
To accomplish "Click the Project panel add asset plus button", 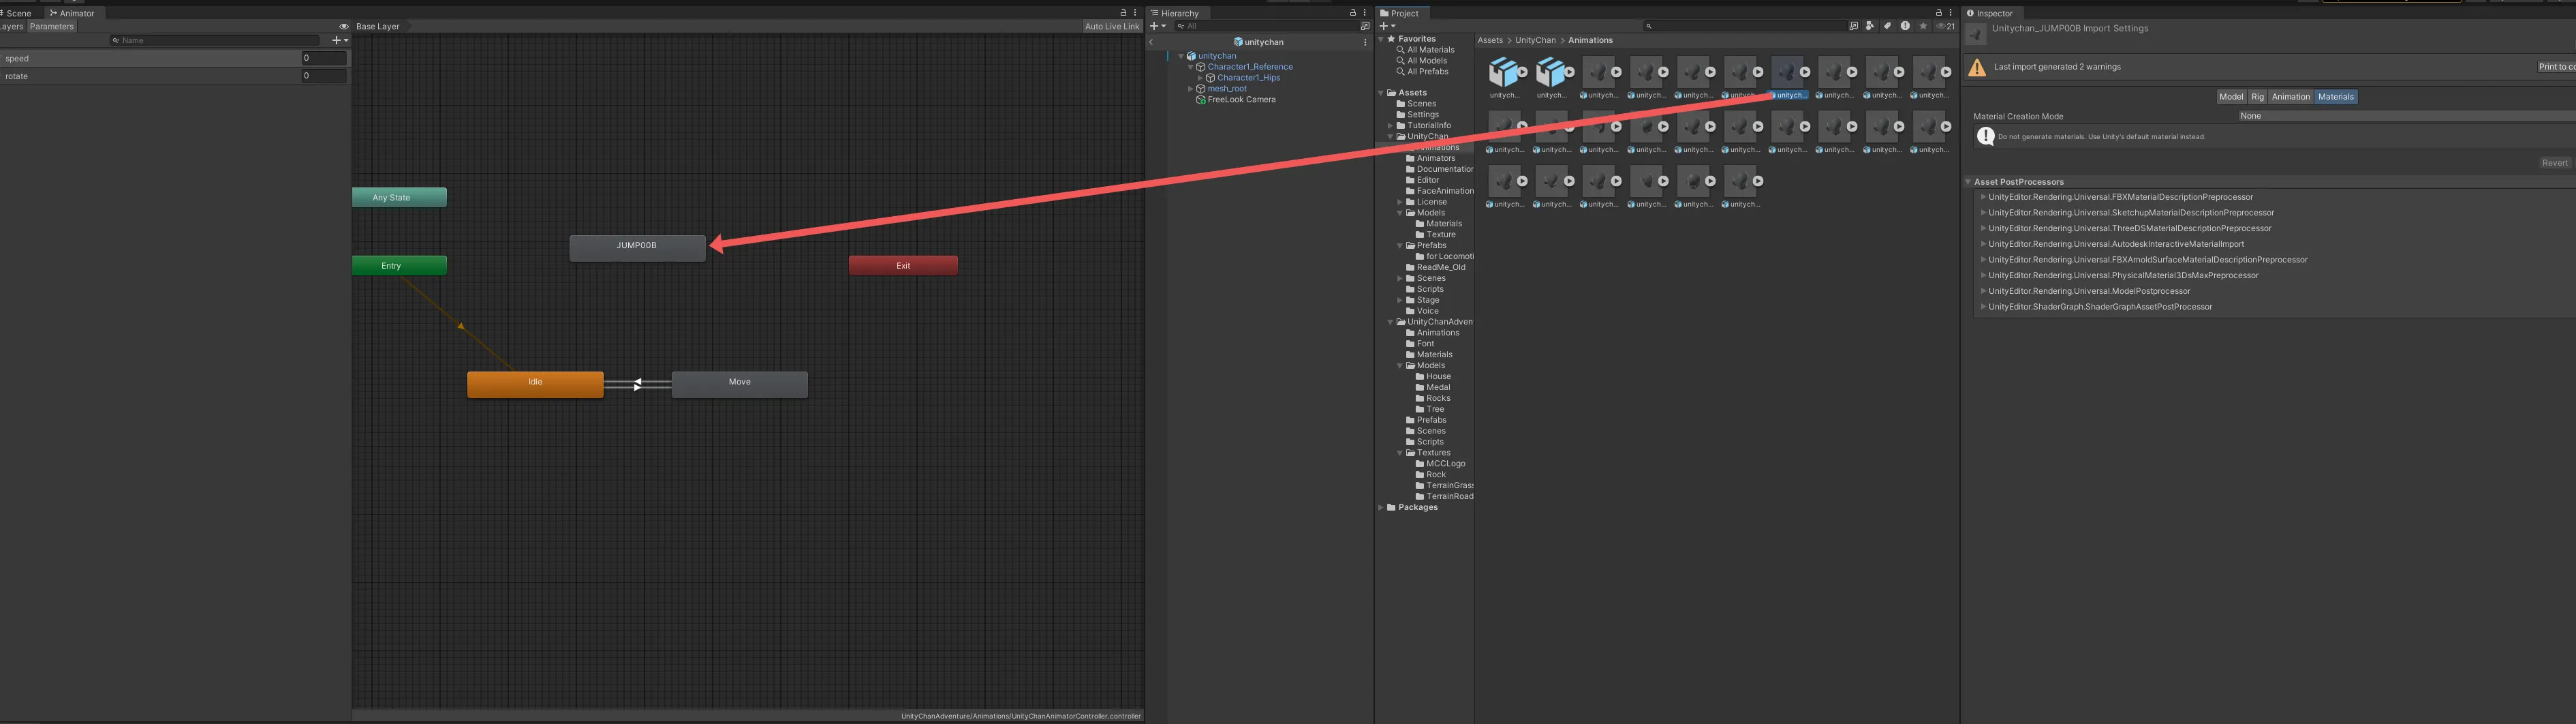I will point(1386,26).
